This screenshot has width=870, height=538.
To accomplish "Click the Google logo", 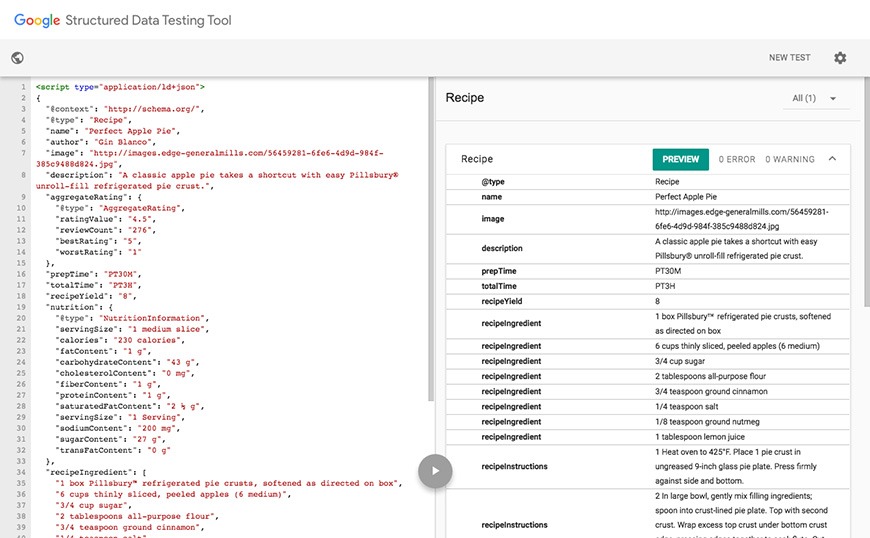I will coord(35,19).
